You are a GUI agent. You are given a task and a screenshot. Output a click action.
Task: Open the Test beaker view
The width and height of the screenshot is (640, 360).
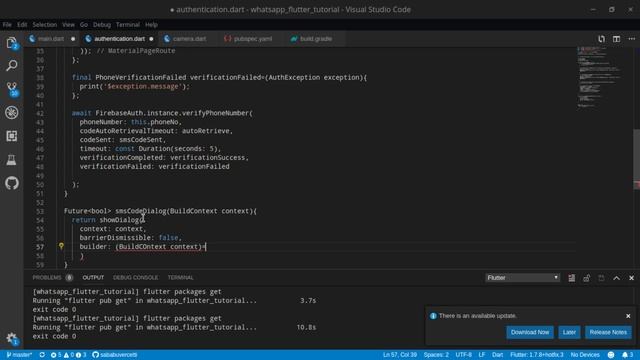[11, 160]
